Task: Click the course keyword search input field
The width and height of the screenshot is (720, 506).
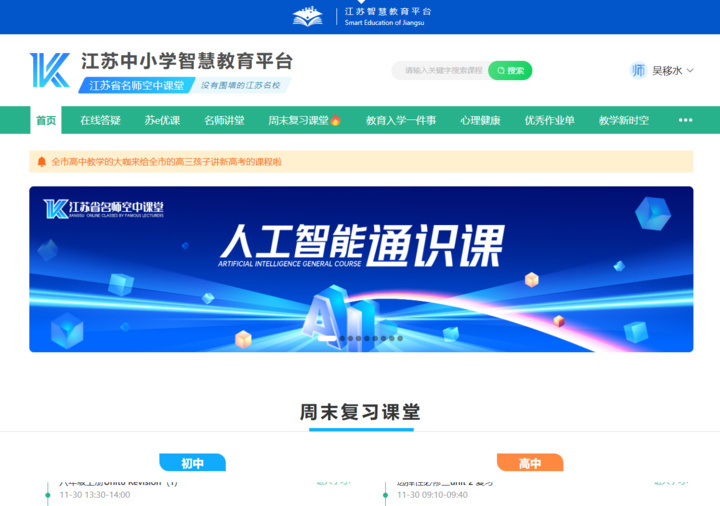Action: pyautogui.click(x=441, y=70)
